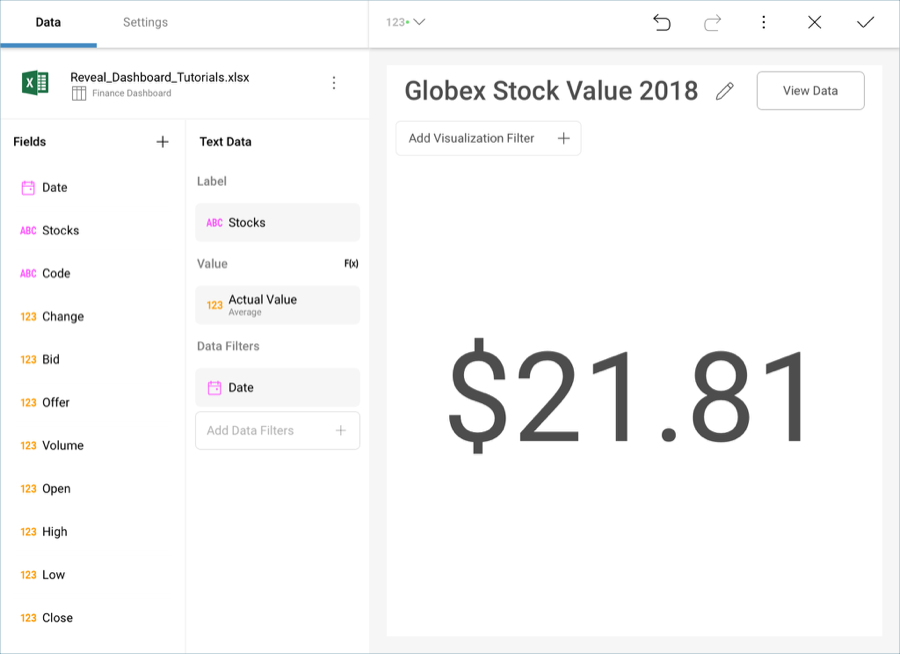
Task: Click the Excel file icon
Action: tap(36, 83)
